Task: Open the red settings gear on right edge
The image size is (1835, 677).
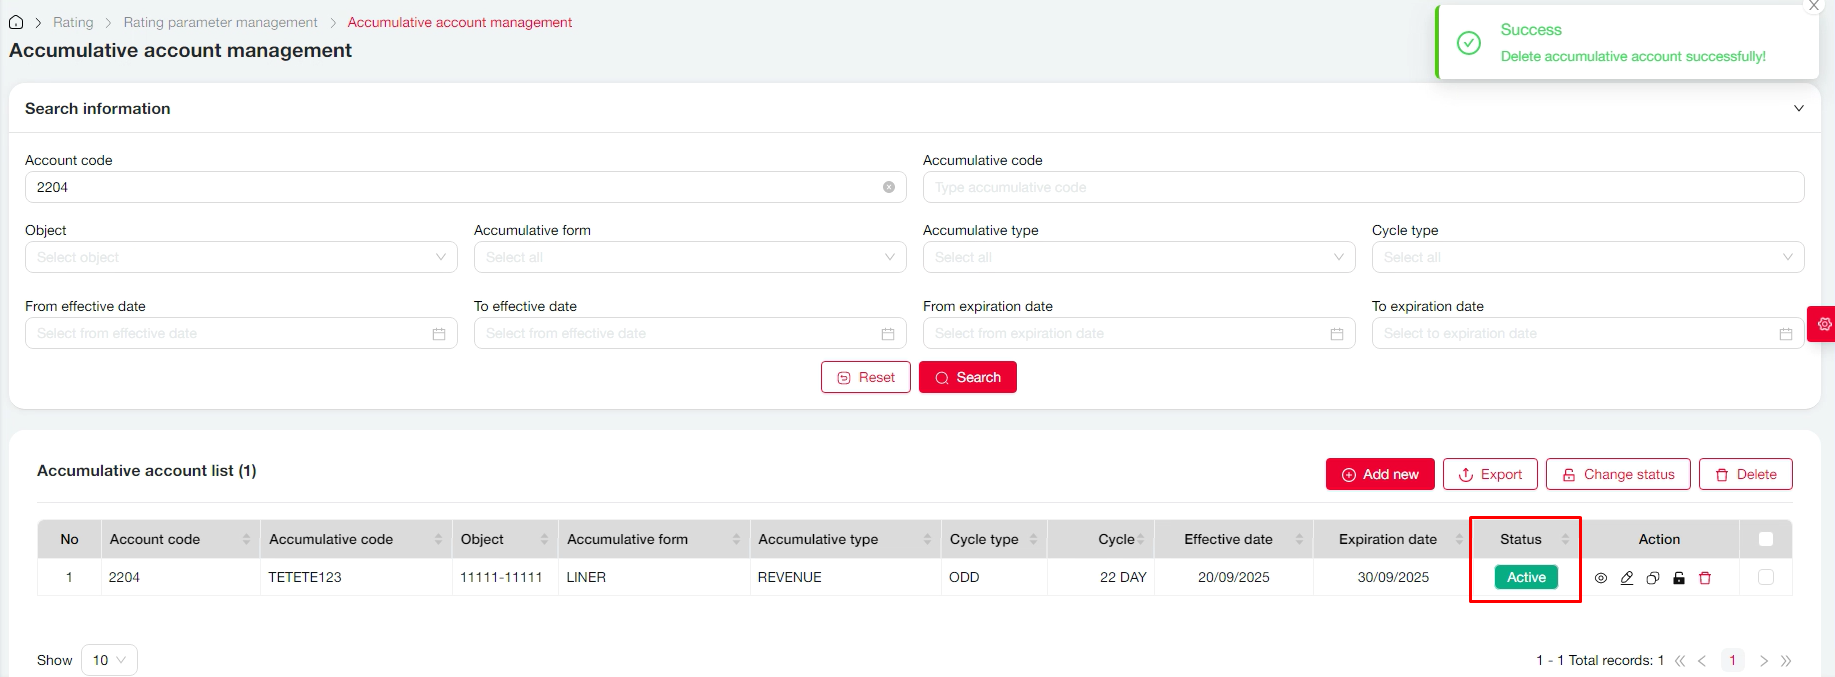Action: (x=1824, y=324)
